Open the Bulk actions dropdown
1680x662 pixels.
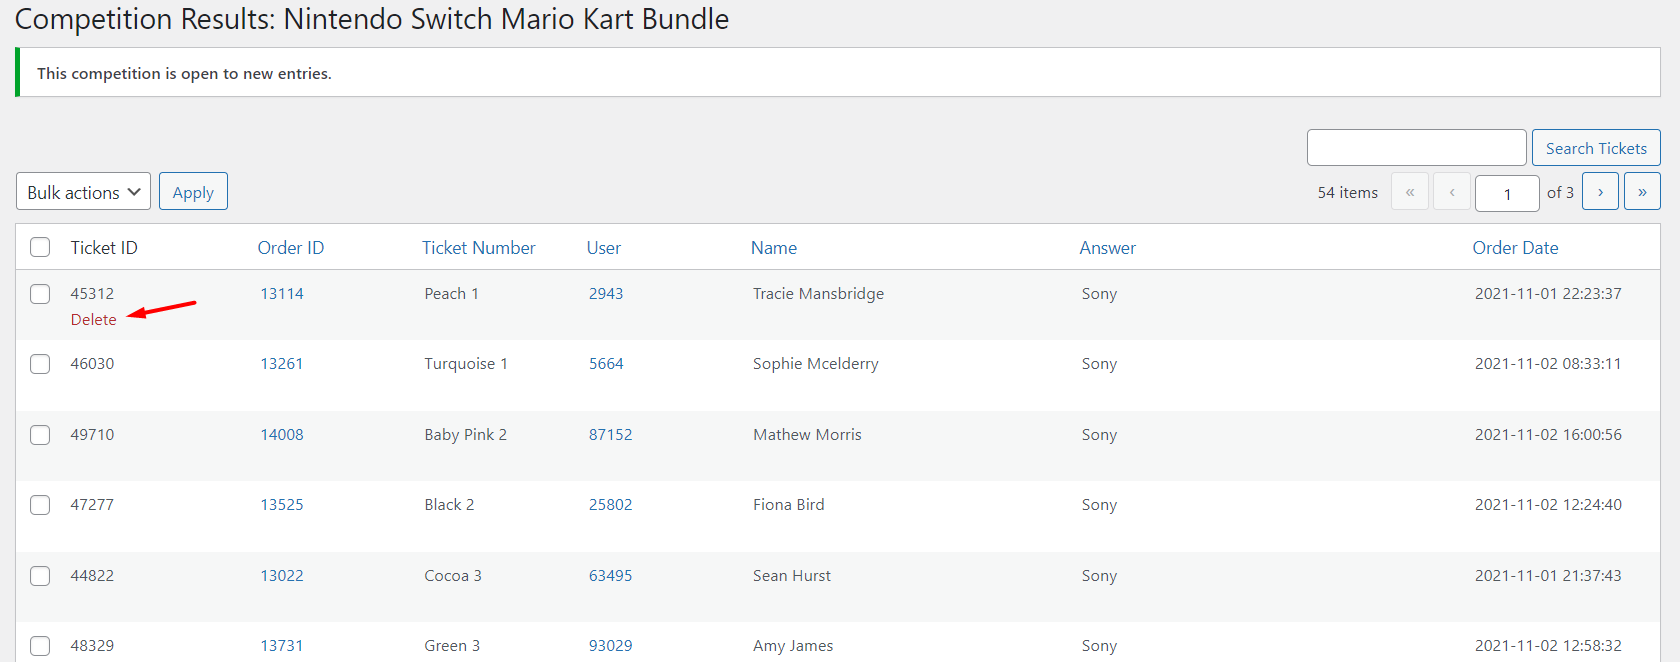83,192
